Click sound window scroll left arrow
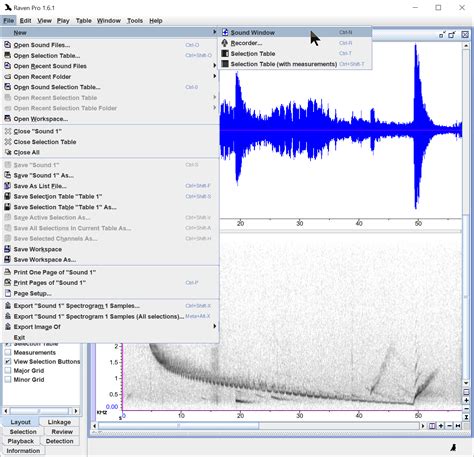This screenshot has height=457, width=474. pyautogui.click(x=95, y=426)
